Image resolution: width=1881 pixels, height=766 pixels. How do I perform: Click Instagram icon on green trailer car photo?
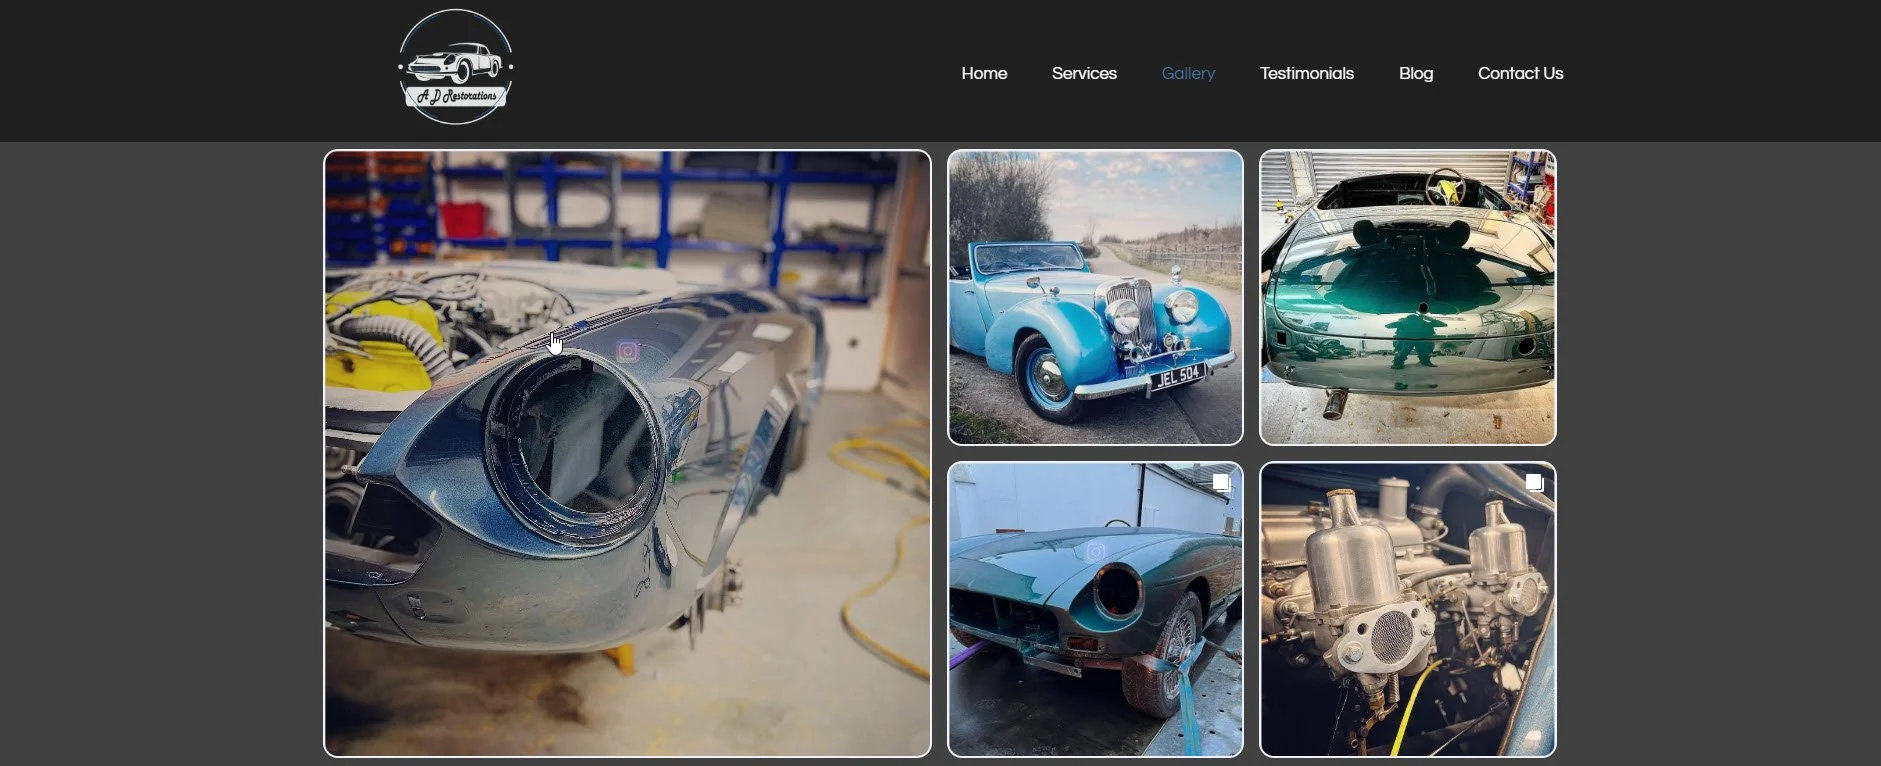[1096, 551]
